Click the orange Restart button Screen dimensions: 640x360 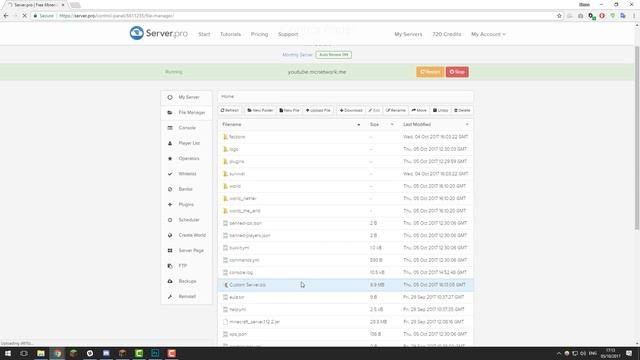(x=430, y=72)
